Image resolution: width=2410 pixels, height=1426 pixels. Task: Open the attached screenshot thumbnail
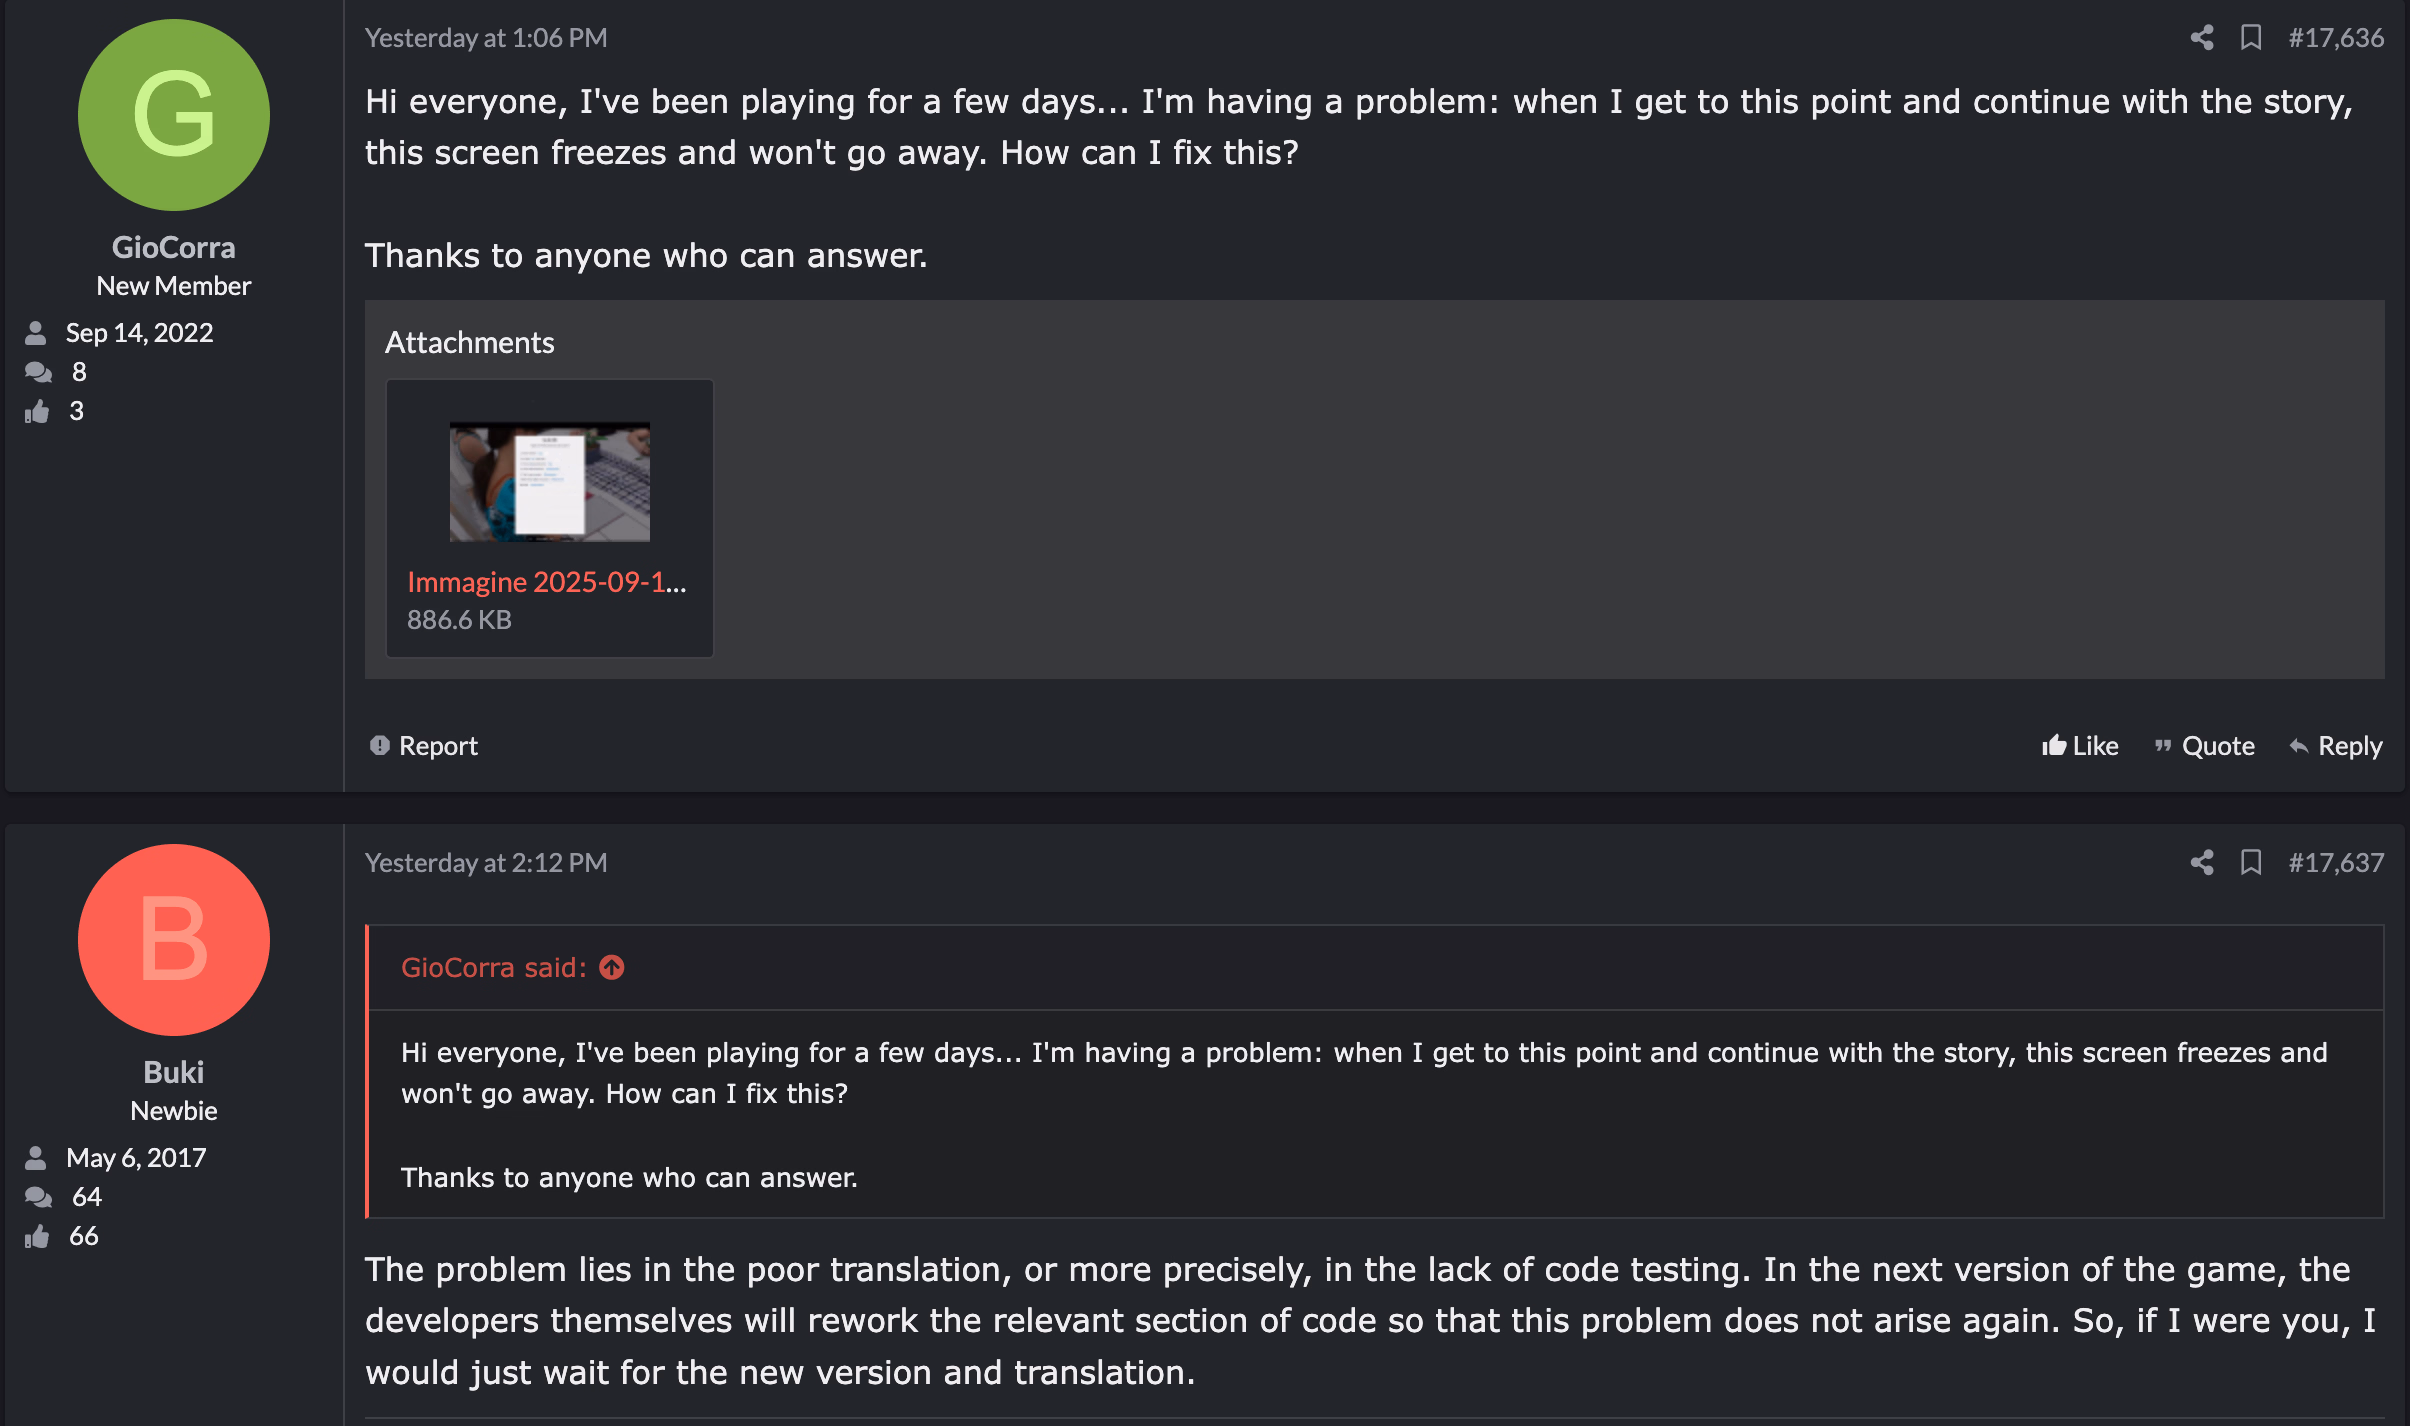point(549,482)
